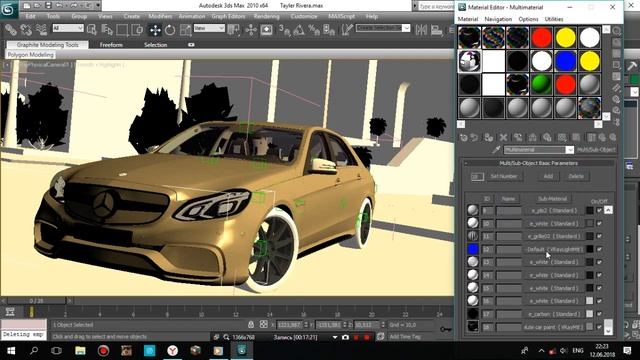Toggle On/Off checkbox for ID 13 e_white
This screenshot has width=640, height=360.
(599, 262)
